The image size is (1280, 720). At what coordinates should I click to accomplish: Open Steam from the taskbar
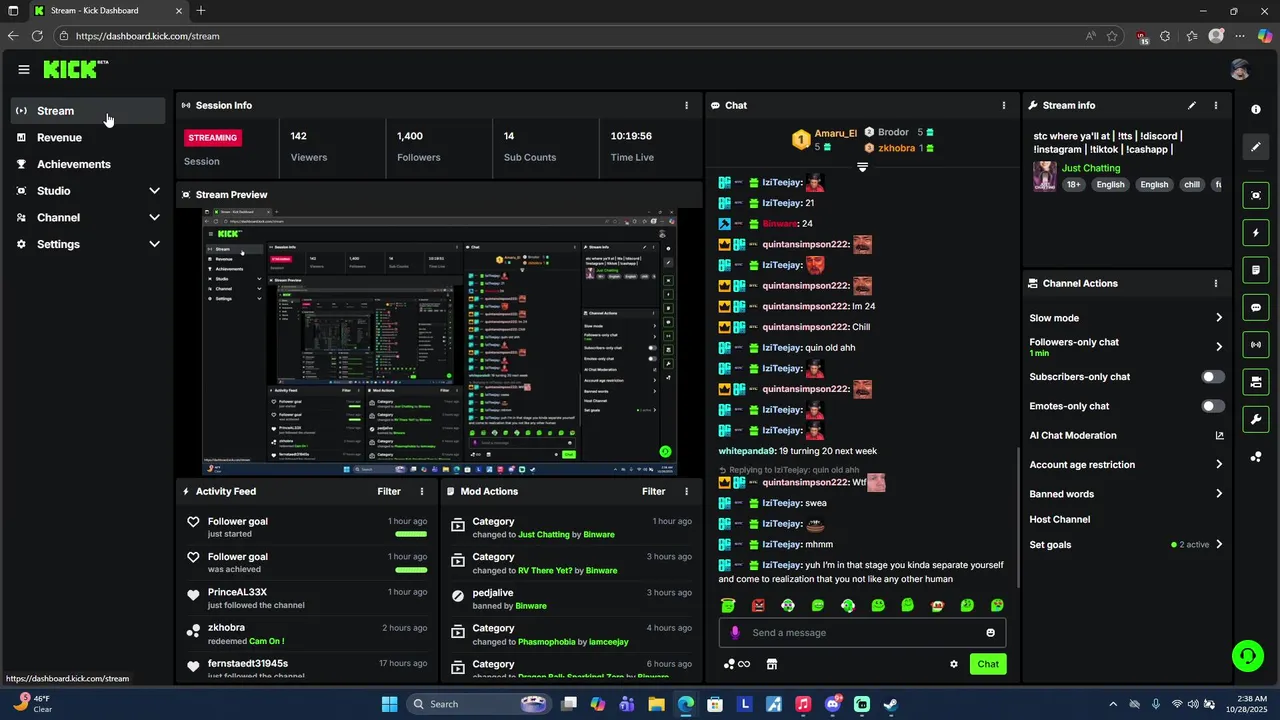click(891, 704)
